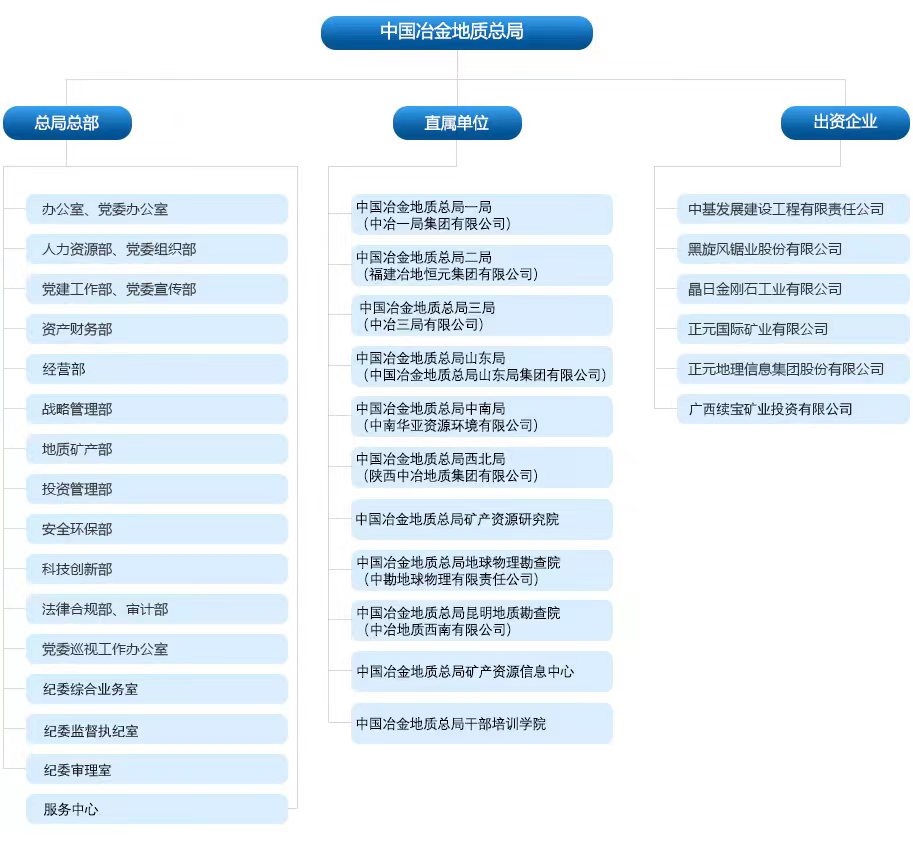Open 党委巡视工作办公室 entry
913x855 pixels.
[157, 649]
